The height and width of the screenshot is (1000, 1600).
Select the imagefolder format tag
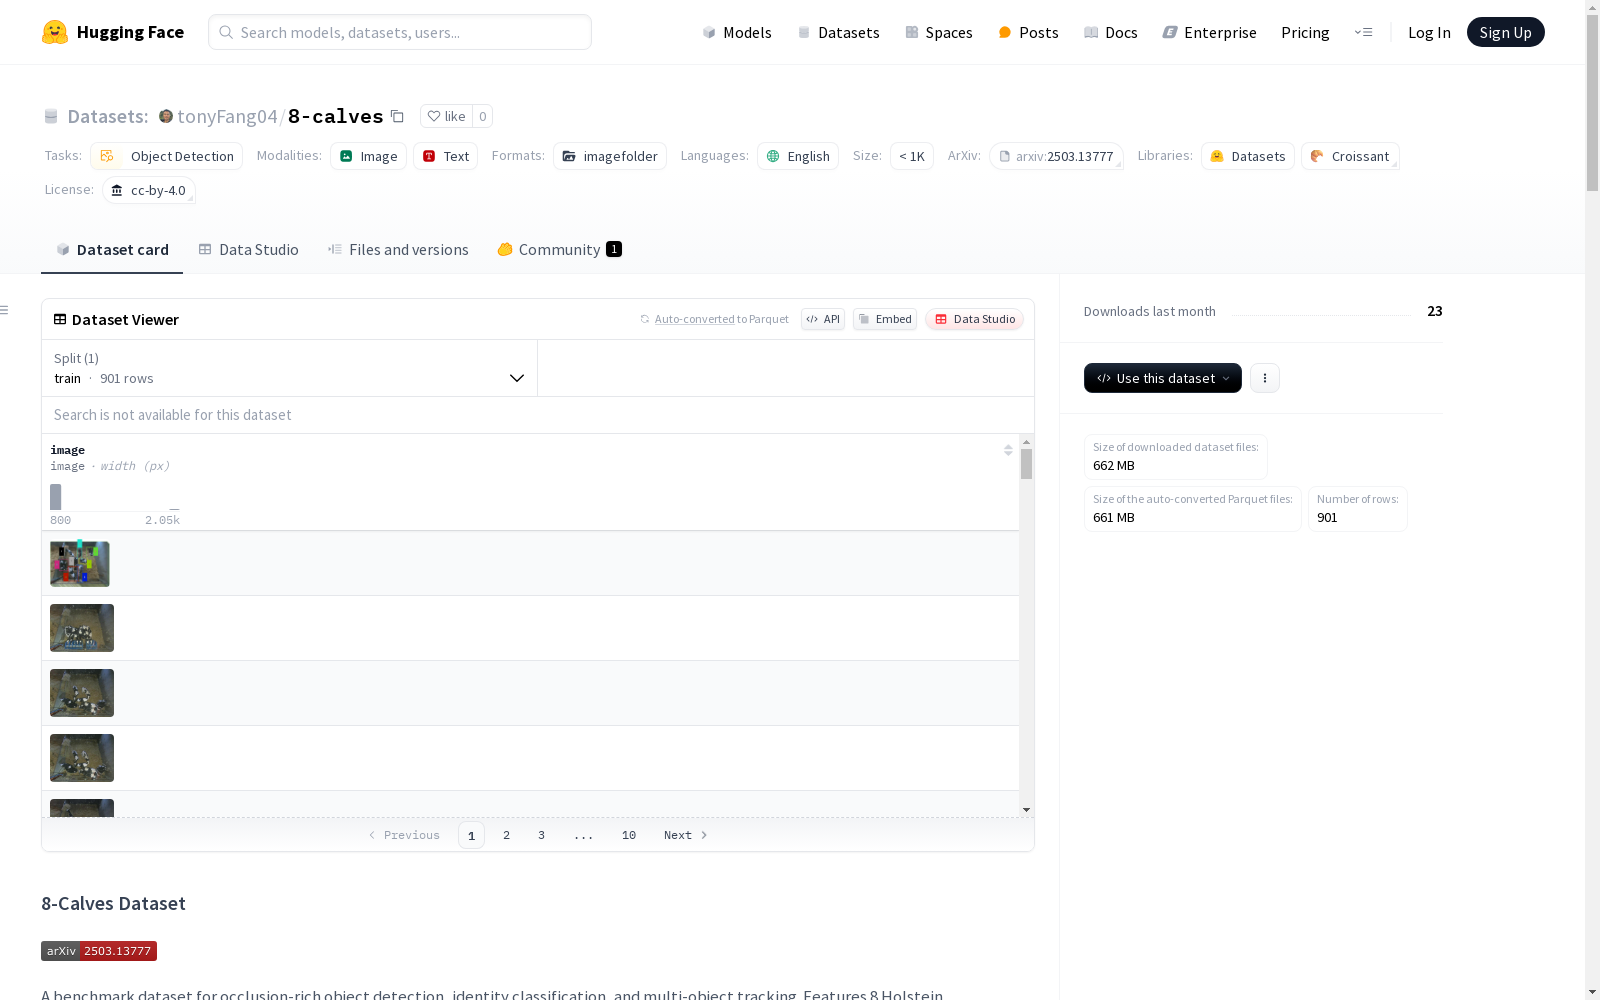coord(610,156)
